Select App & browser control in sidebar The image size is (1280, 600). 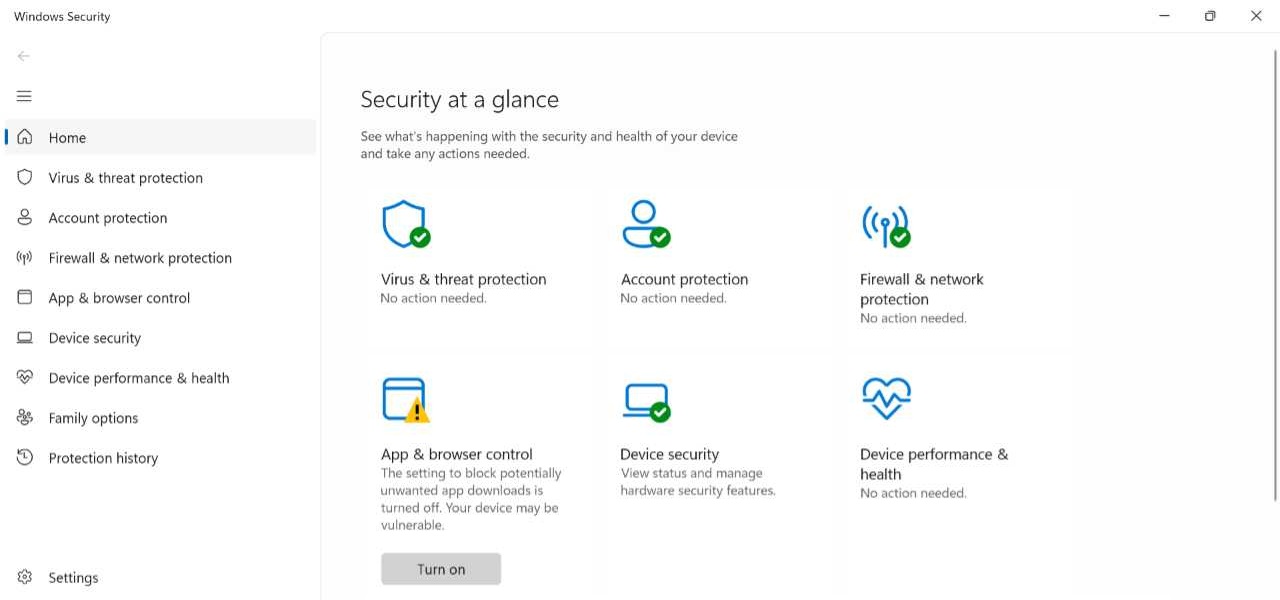pyautogui.click(x=119, y=298)
